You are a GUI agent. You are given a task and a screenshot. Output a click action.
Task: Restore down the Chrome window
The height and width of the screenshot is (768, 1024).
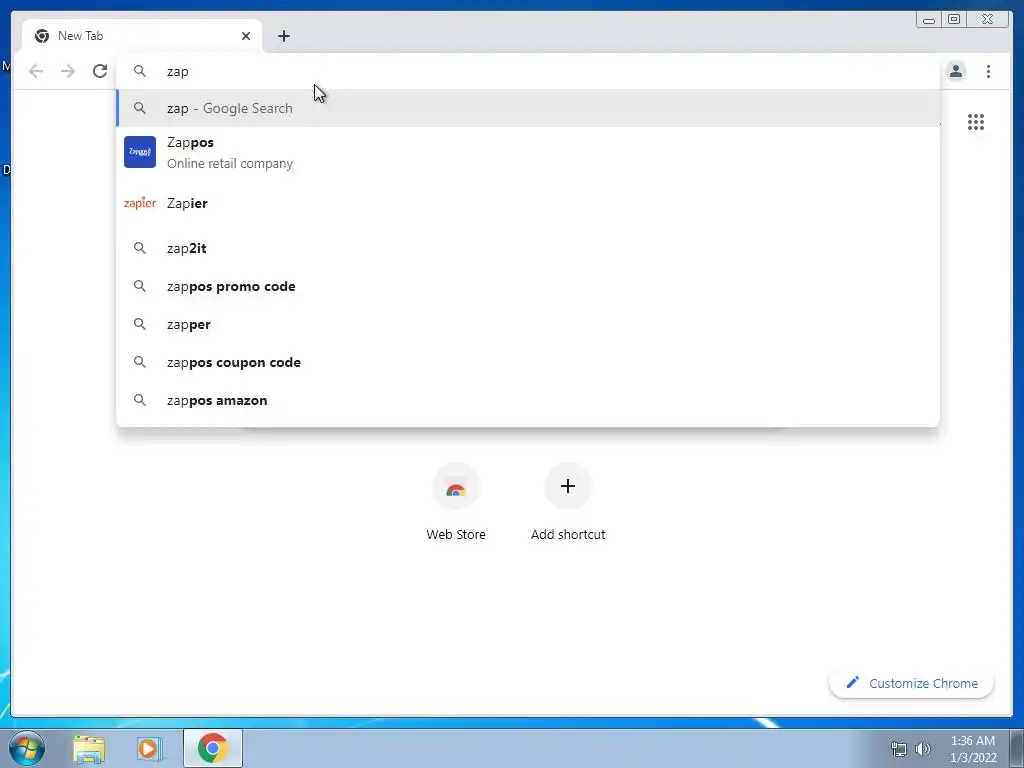(953, 20)
